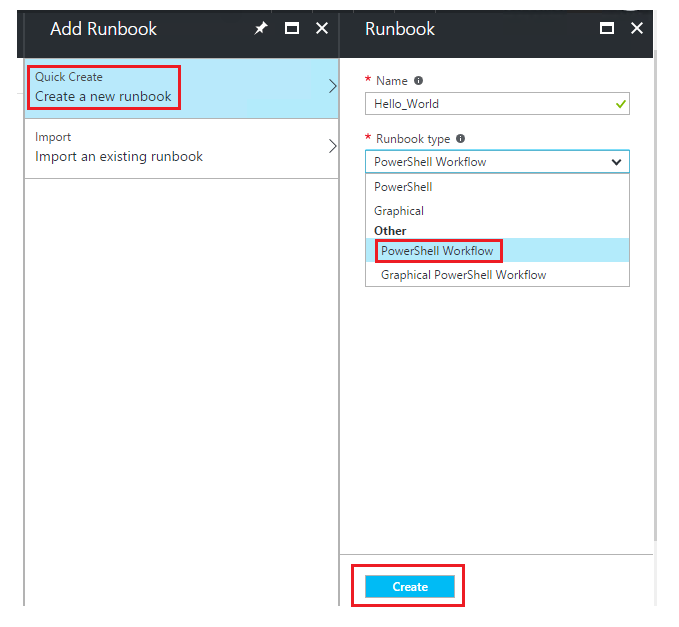Screen dimensions: 679x627
Task: Maximize the Runbook blade
Action: click(x=607, y=29)
